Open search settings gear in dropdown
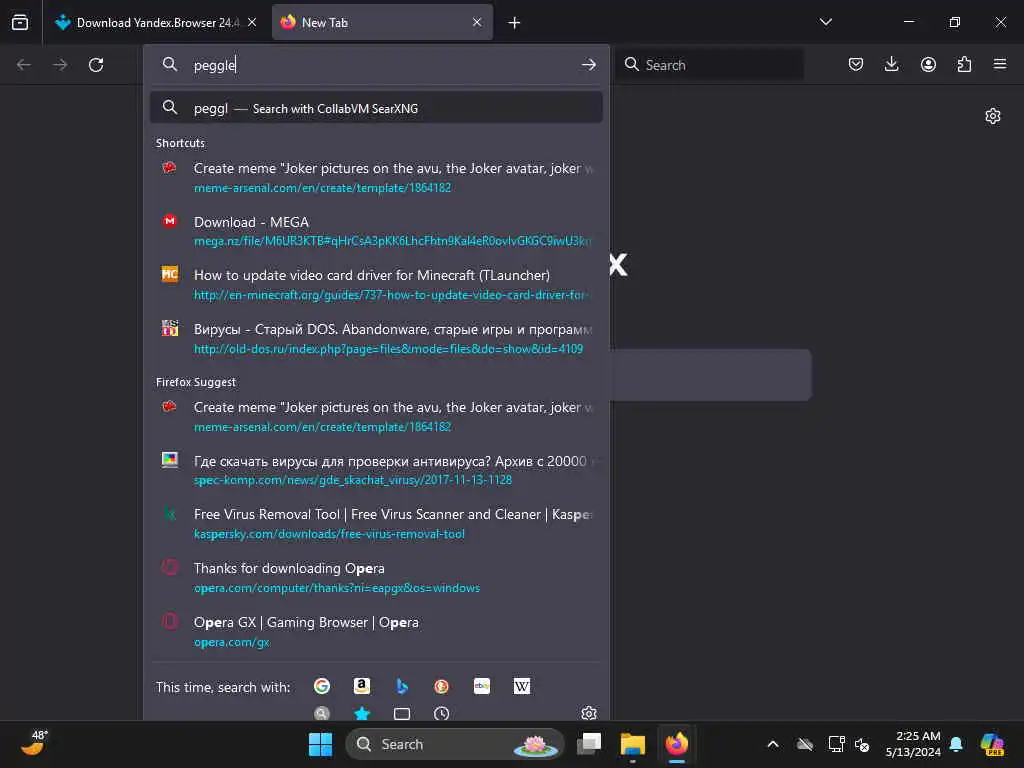 tap(588, 713)
